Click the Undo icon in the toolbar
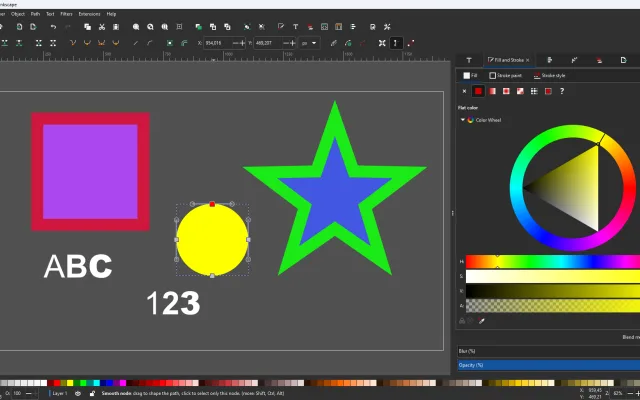640x400 pixels. (53, 27)
